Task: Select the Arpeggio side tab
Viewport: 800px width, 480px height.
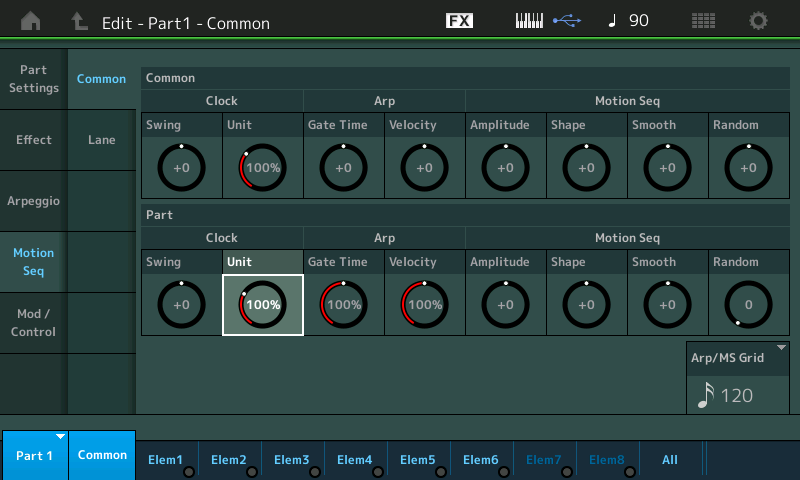Action: (33, 201)
